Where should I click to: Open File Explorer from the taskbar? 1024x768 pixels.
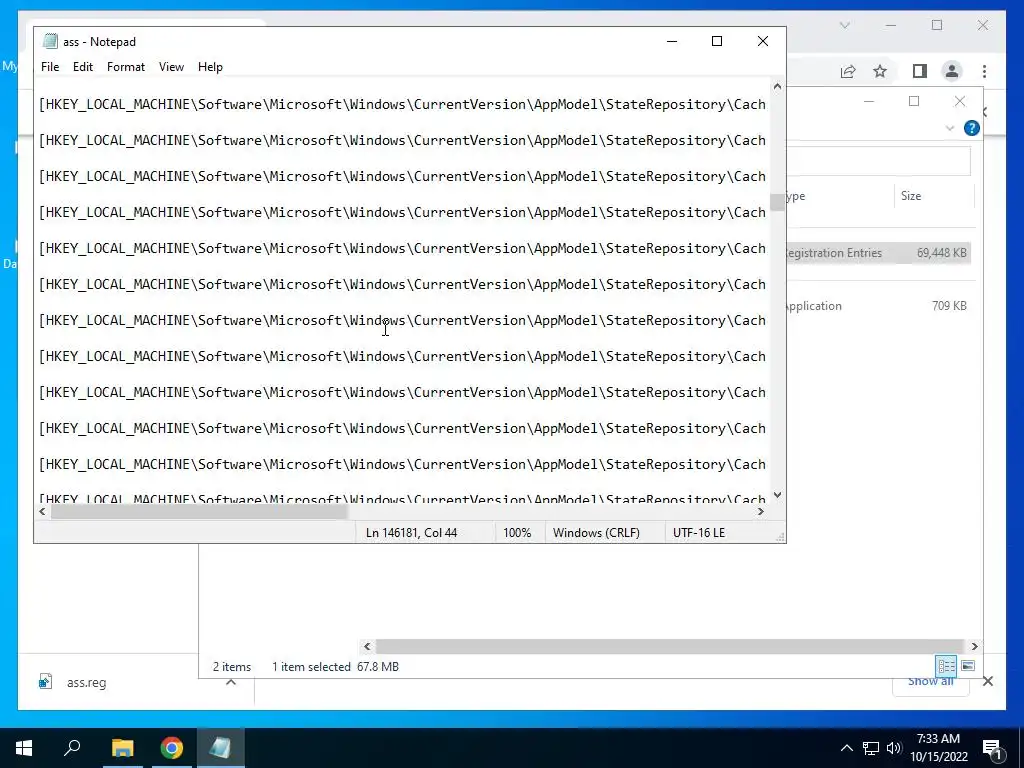(122, 748)
